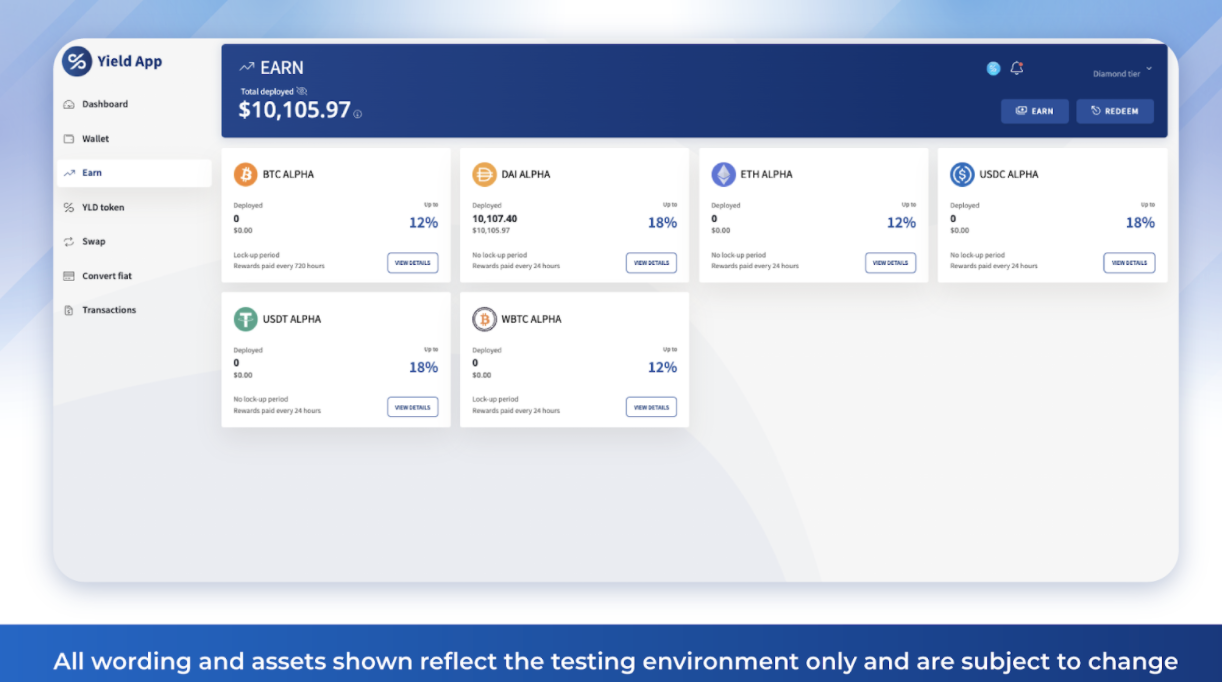Screen dimensions: 1222x682
Task: Click the ETH ALPHA title
Action: coord(766,174)
